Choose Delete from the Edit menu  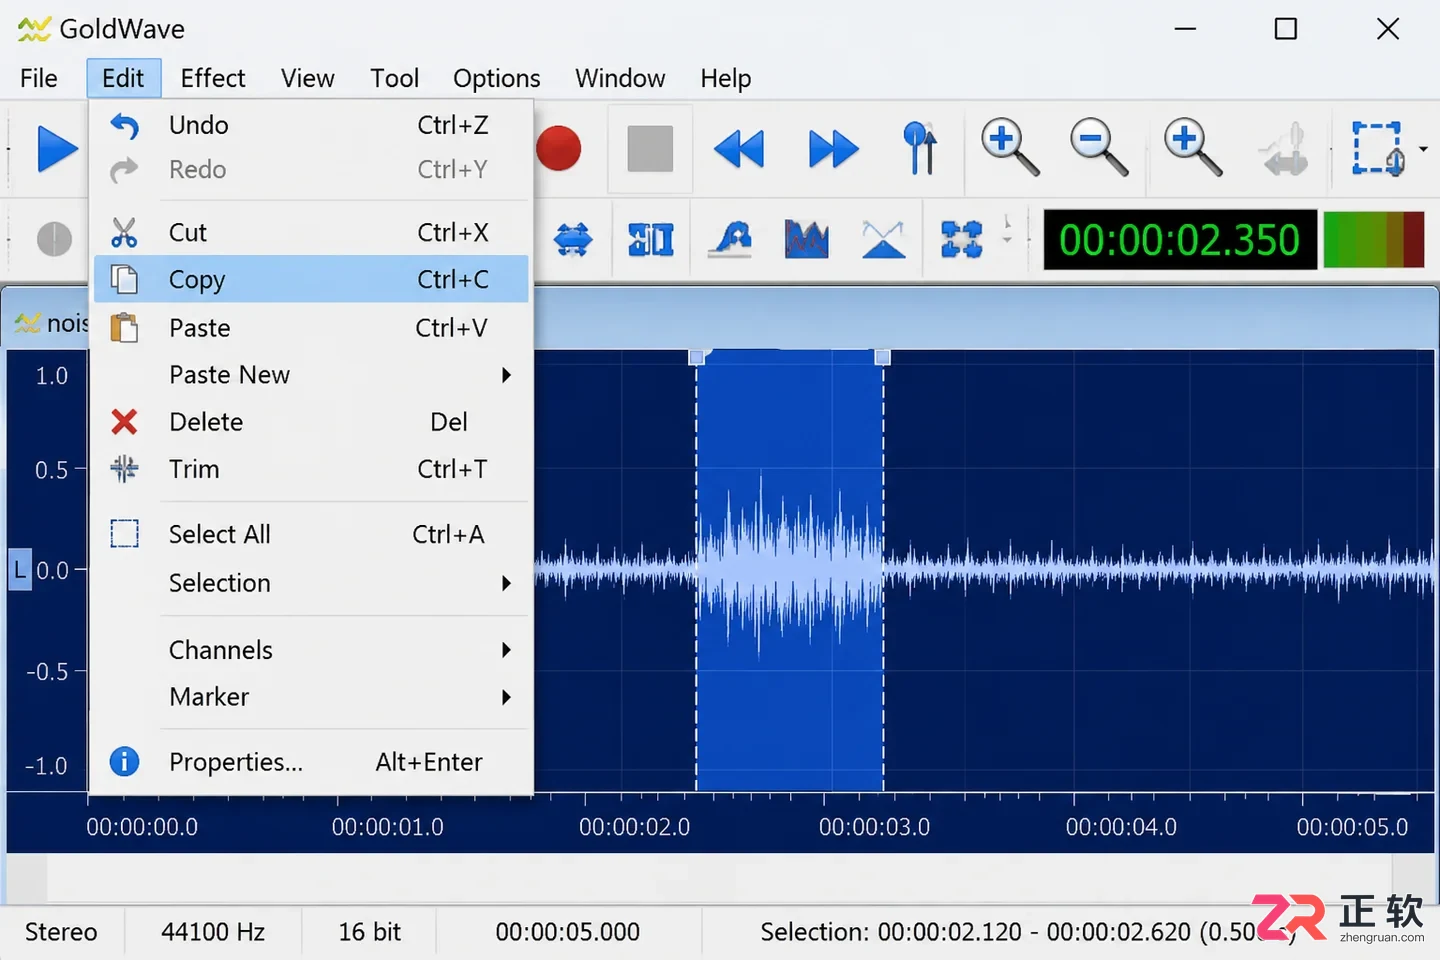(311, 422)
